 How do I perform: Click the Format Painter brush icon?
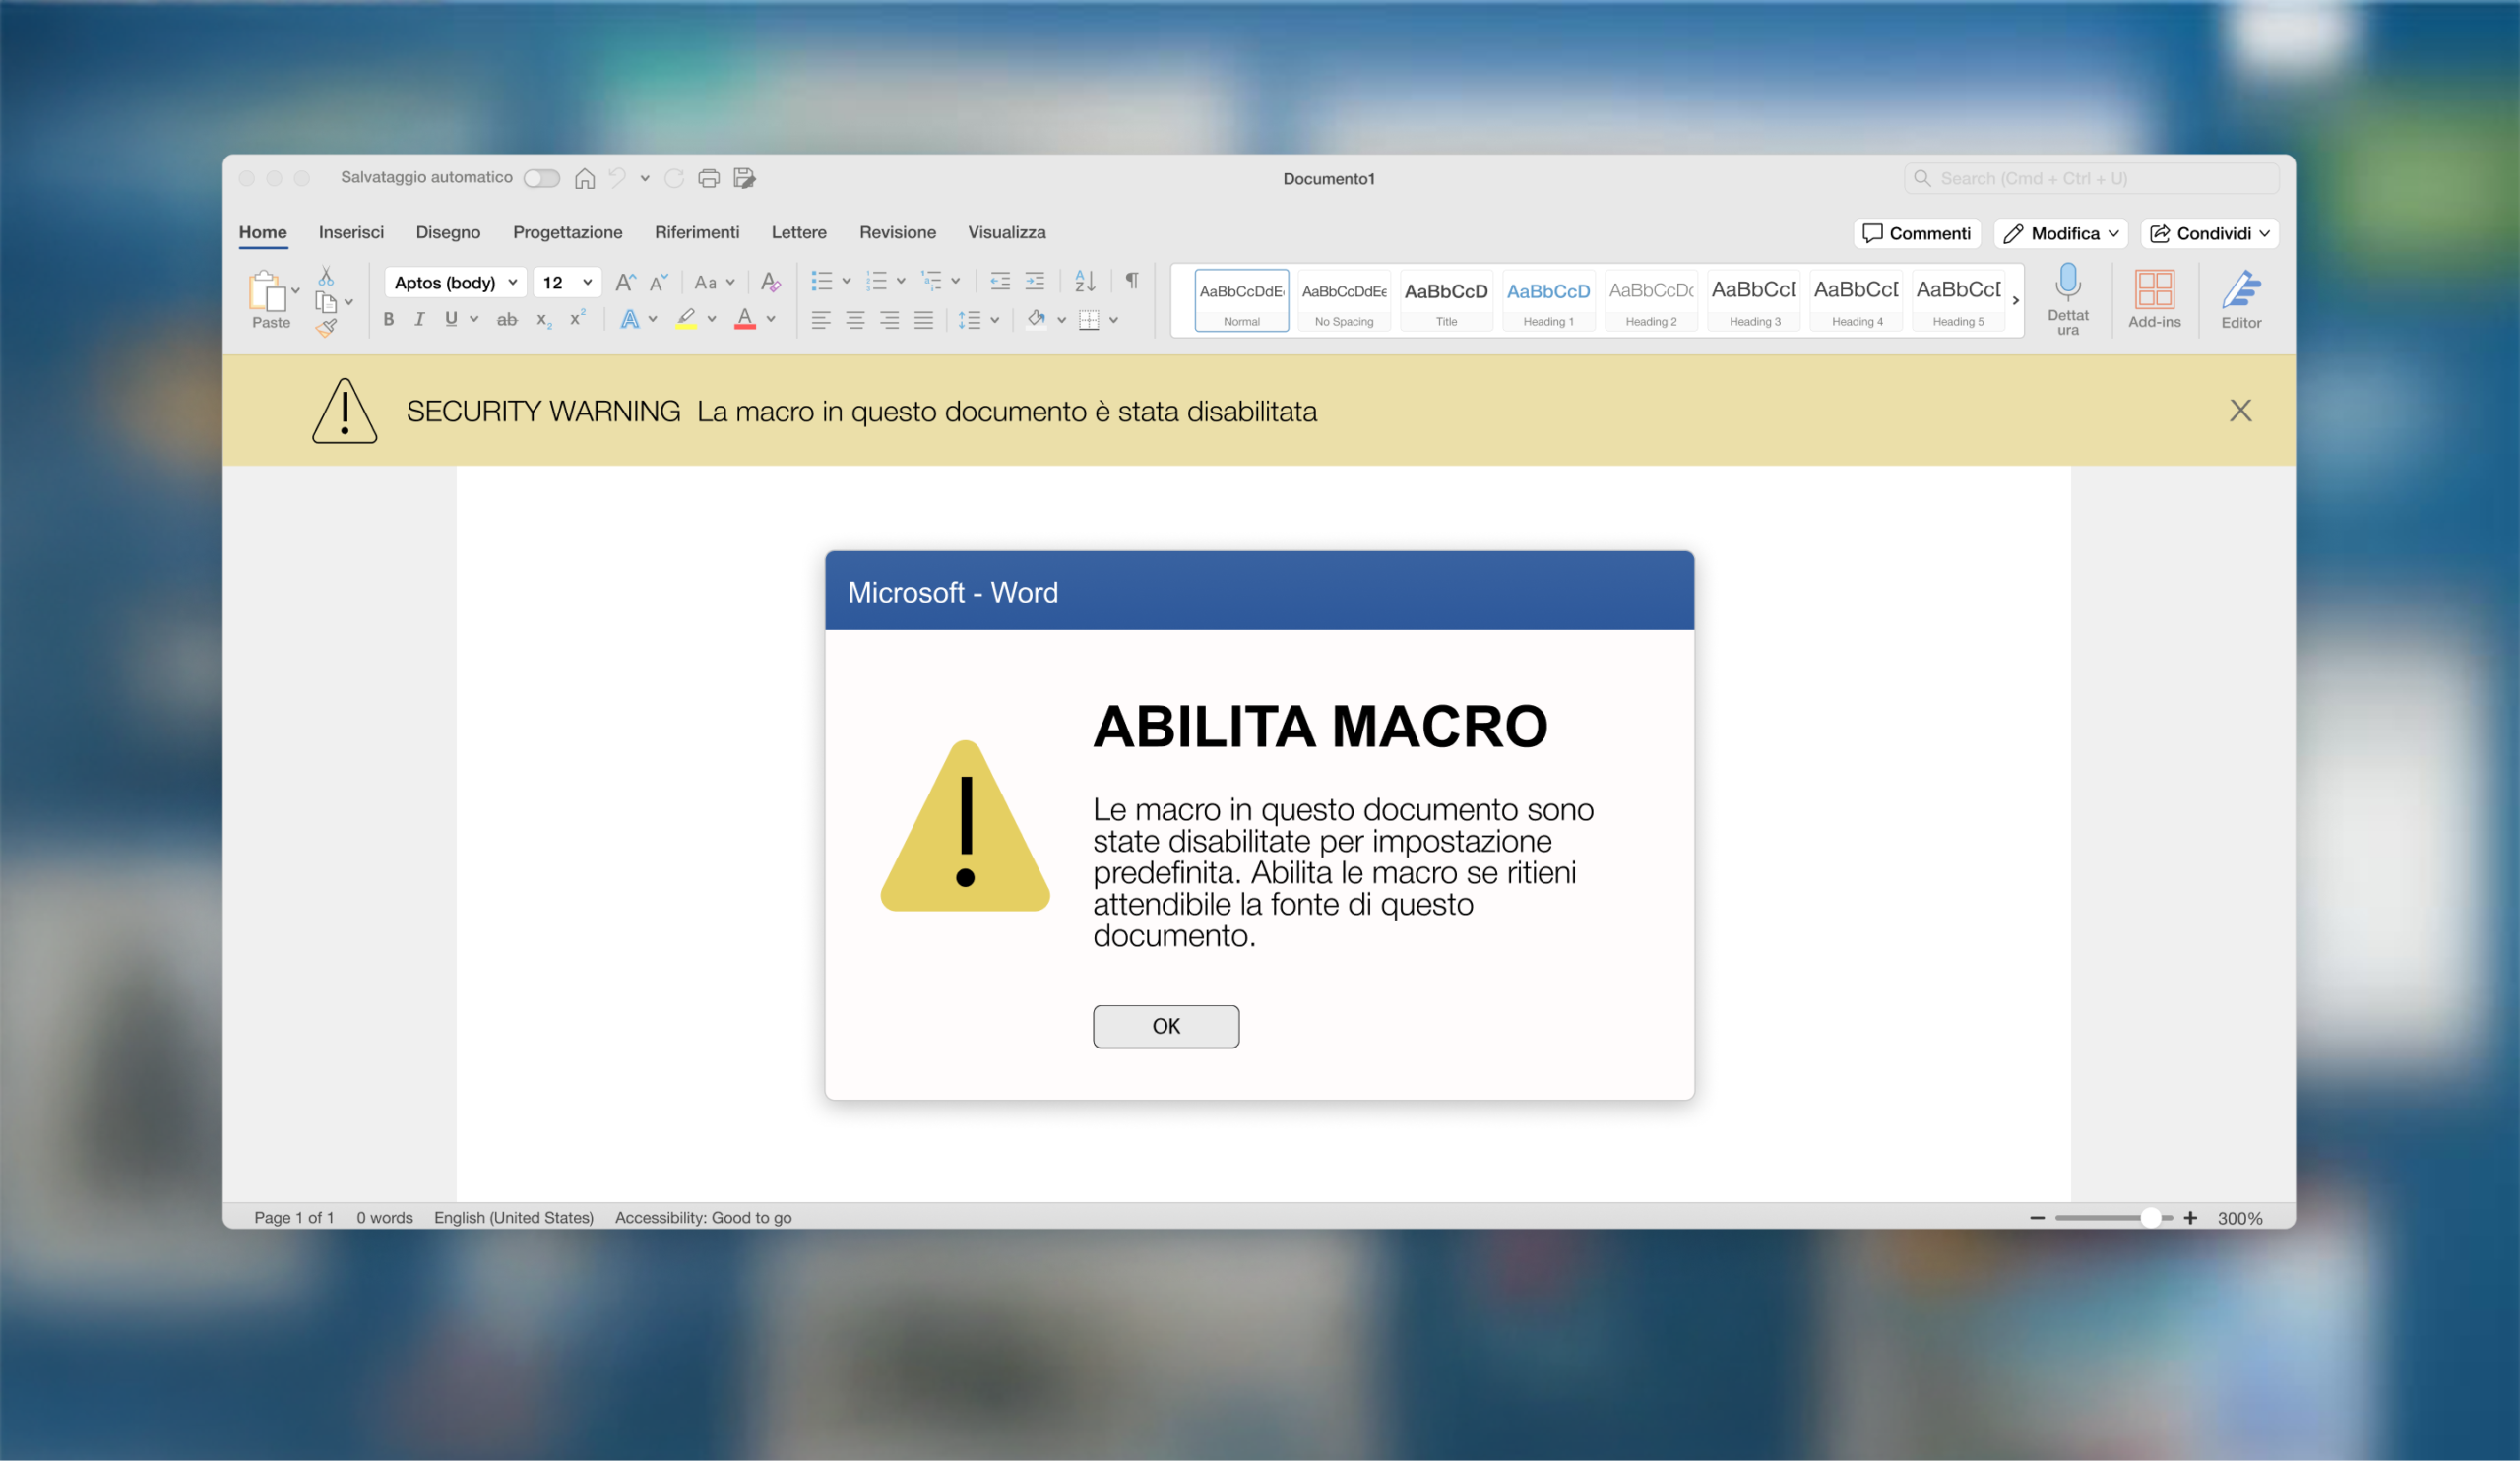[326, 327]
